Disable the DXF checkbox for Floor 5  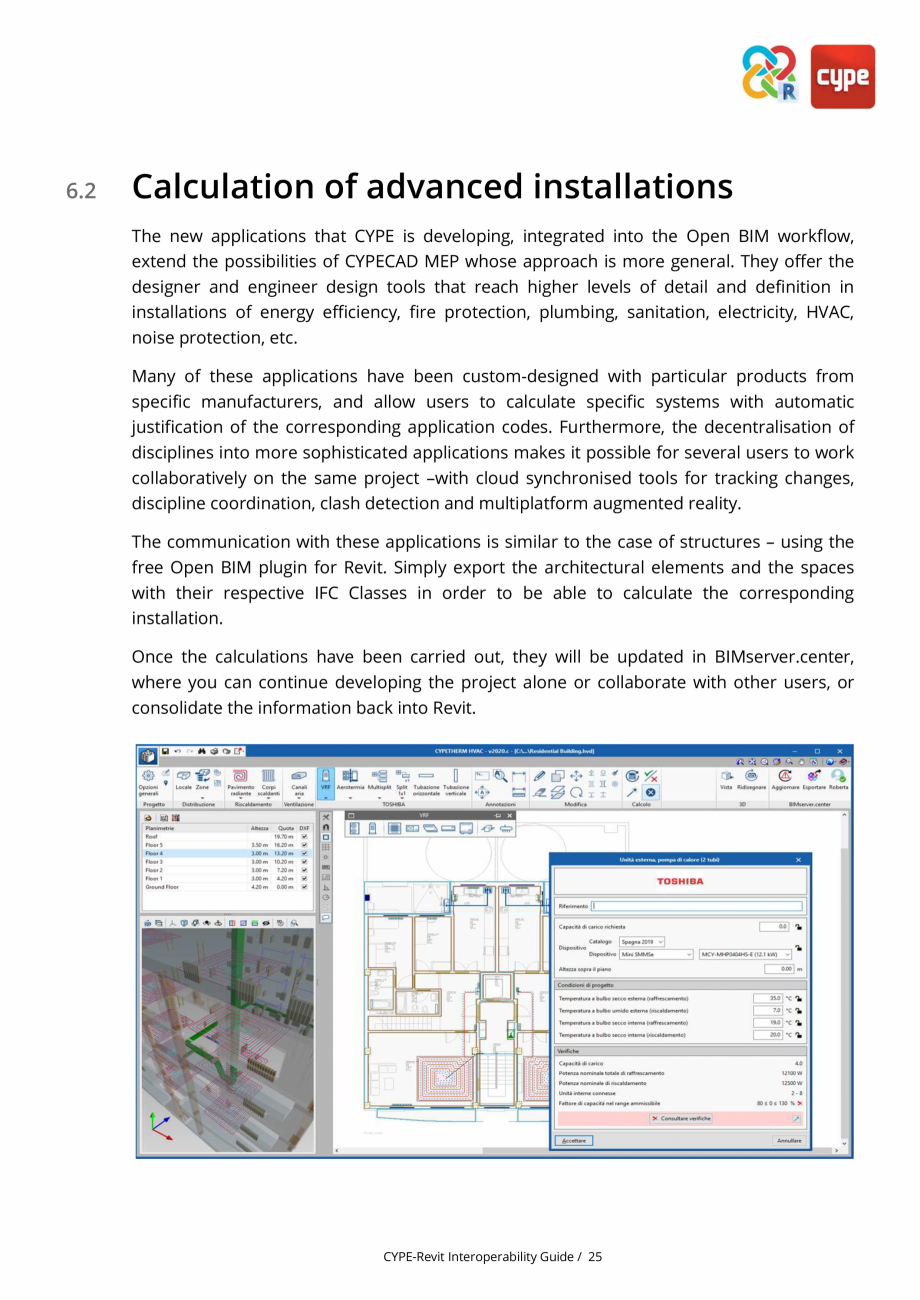pos(304,845)
